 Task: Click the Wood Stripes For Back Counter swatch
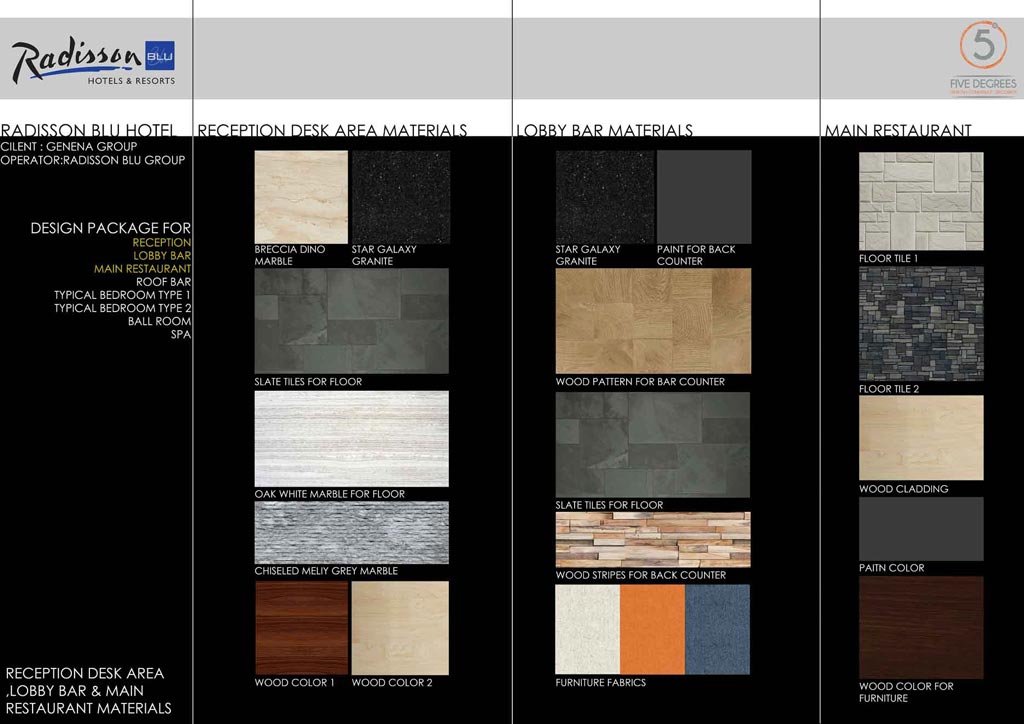pos(652,539)
